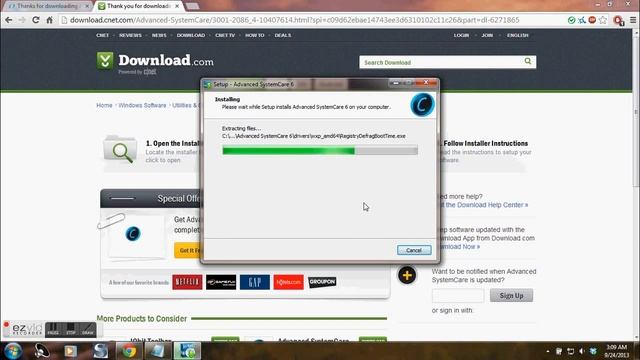Screen dimensions: 640x360
Task: Bookmark this page with the star icon
Action: (x=603, y=20)
